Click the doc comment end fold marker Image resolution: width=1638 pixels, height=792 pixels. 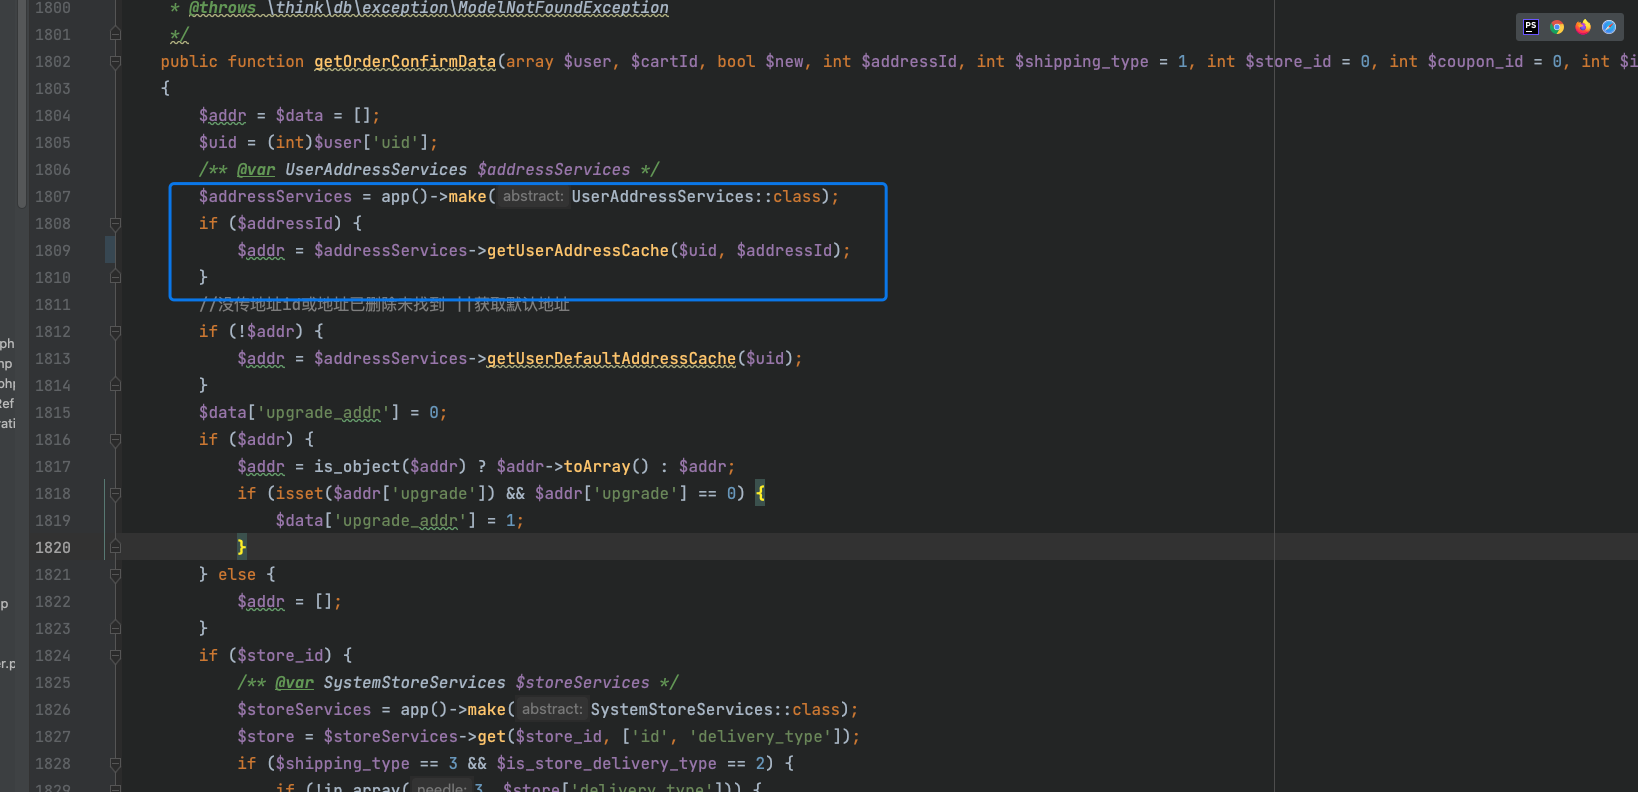point(115,35)
